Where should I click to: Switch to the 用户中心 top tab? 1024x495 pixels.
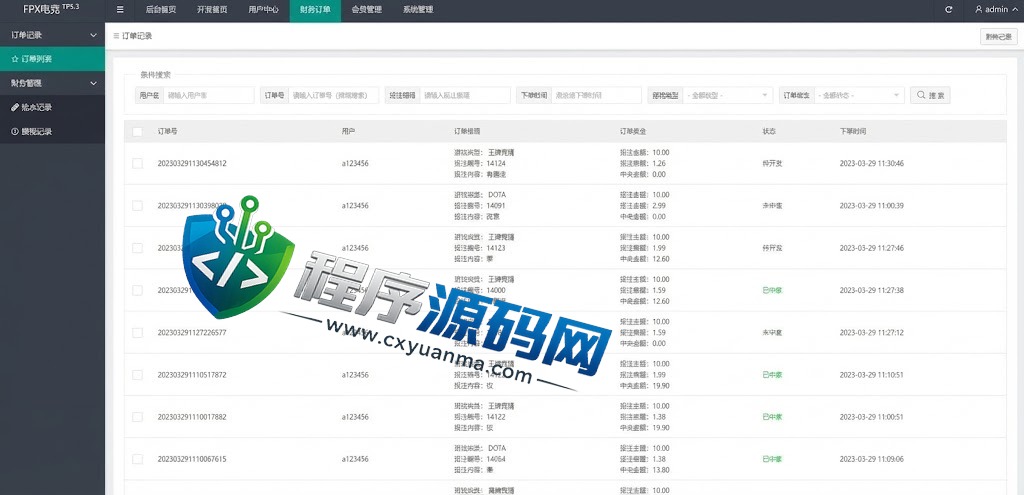coord(264,10)
